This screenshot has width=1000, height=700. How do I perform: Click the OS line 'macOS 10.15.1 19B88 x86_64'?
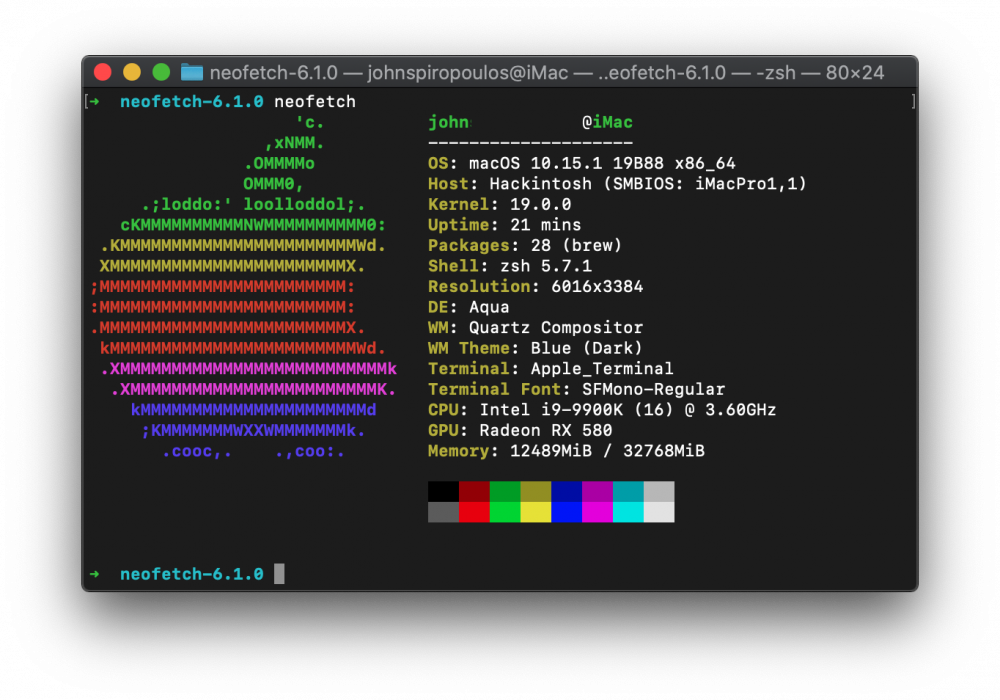click(602, 163)
